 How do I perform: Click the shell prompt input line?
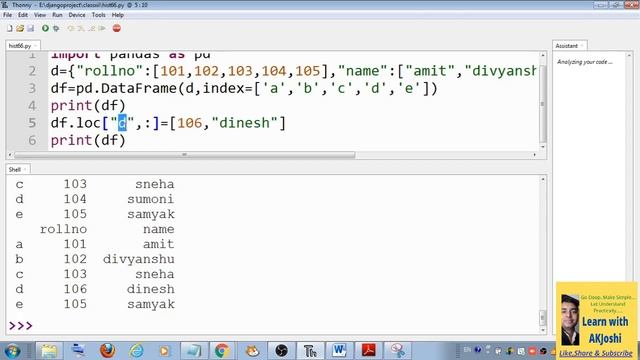(273, 326)
